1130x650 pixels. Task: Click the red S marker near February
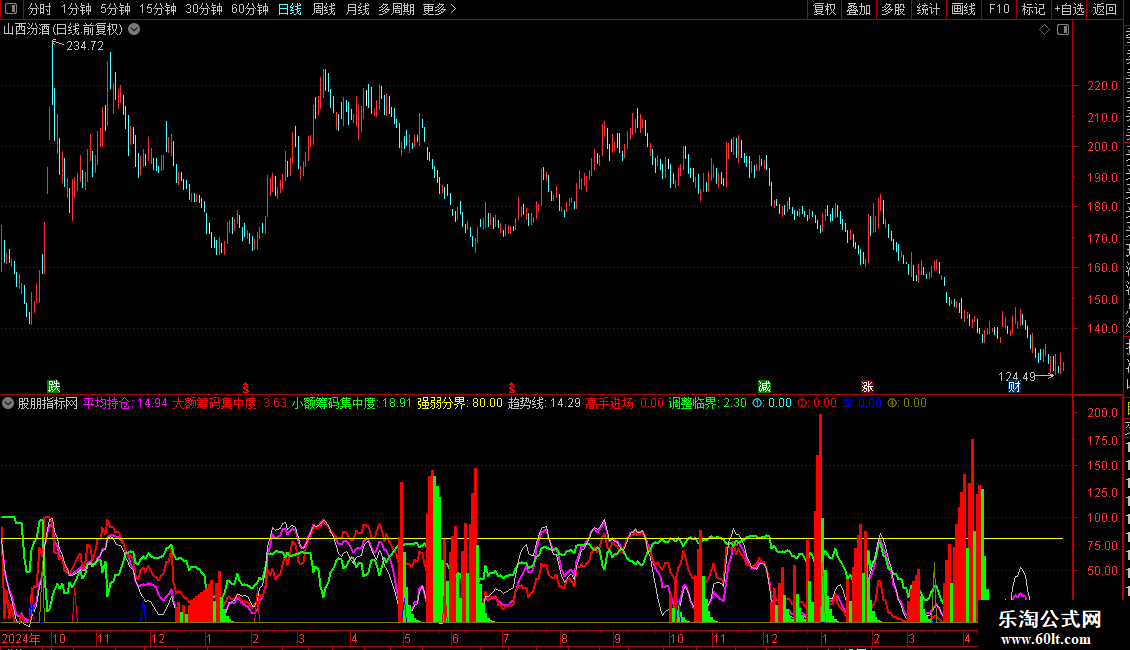point(246,388)
